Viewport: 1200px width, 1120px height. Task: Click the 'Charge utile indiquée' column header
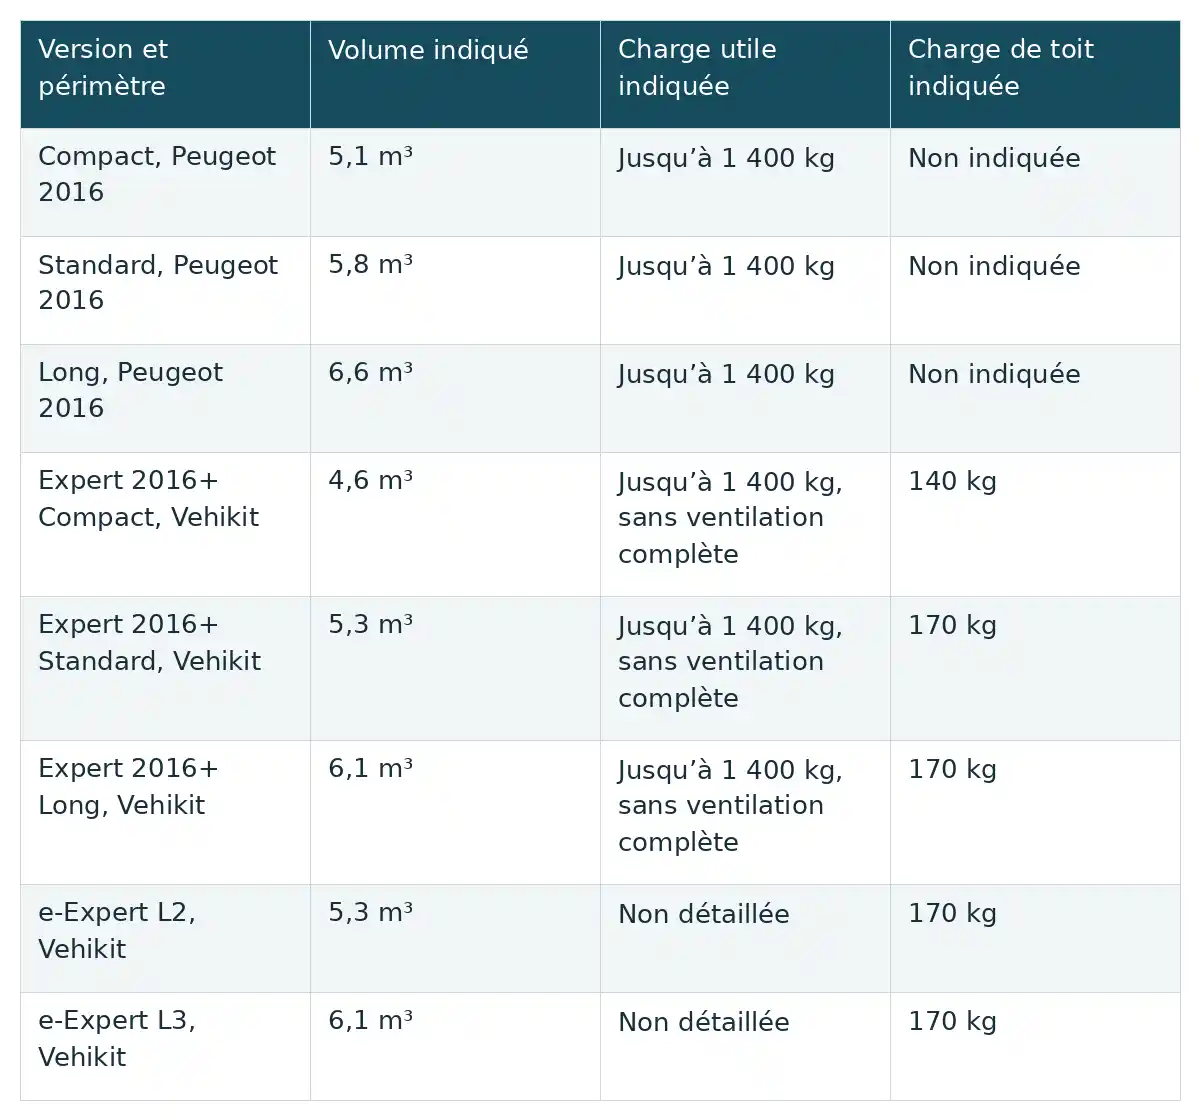745,75
